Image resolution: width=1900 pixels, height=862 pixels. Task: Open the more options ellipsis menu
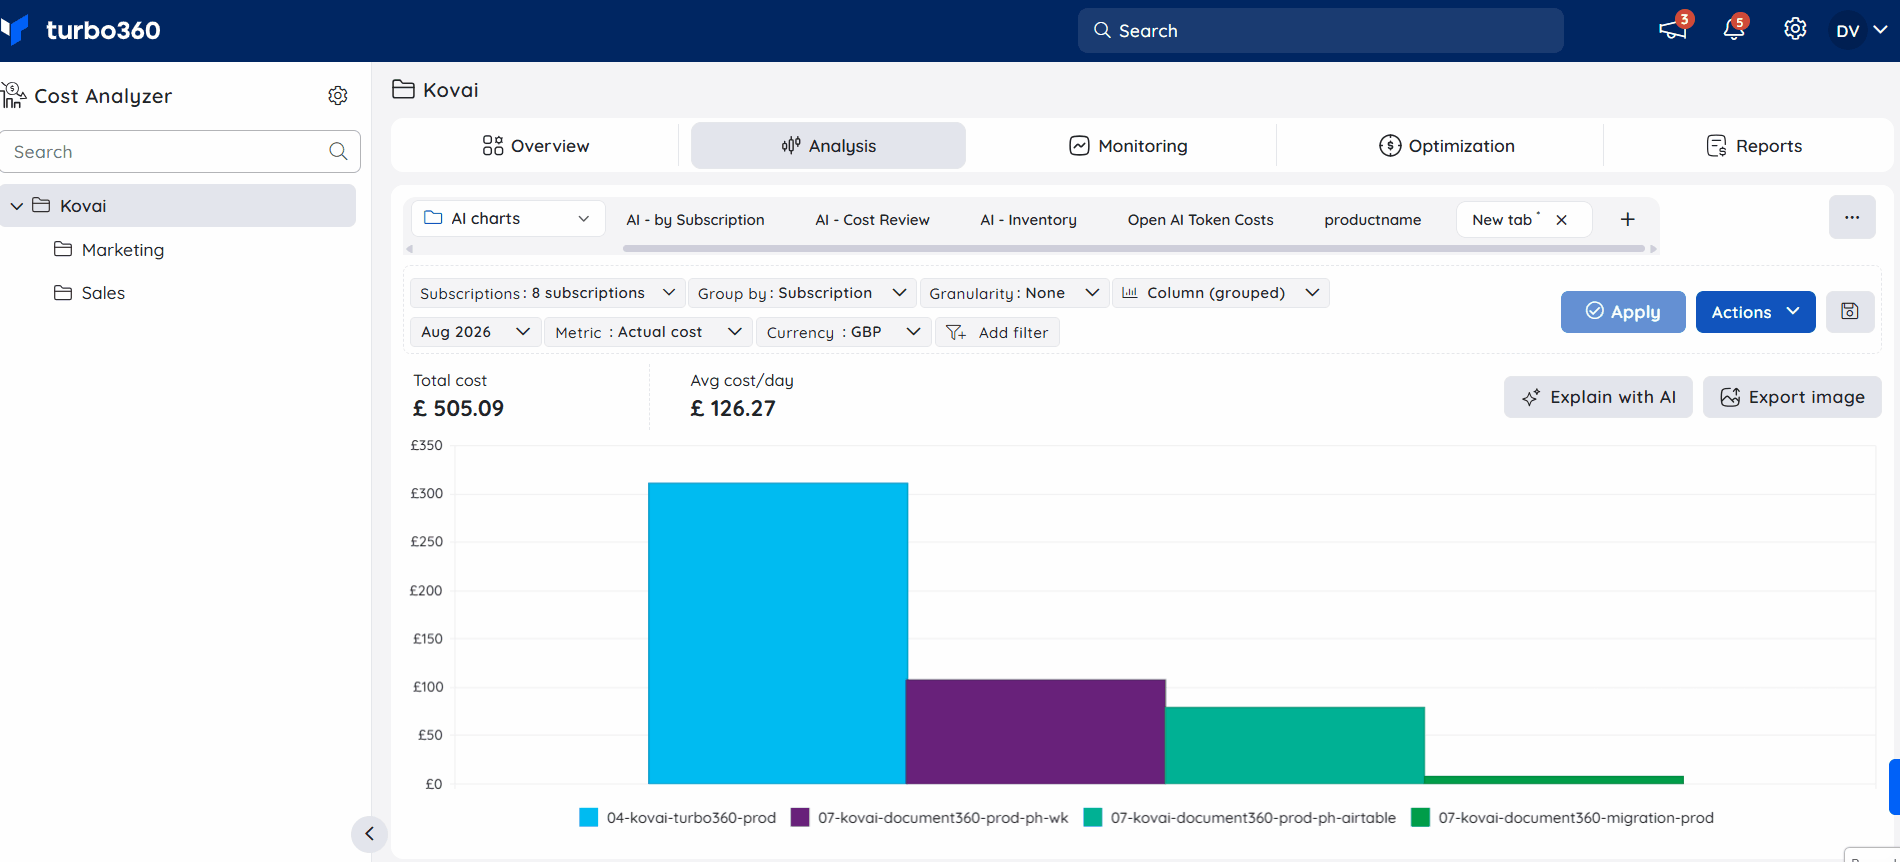[x=1852, y=217]
